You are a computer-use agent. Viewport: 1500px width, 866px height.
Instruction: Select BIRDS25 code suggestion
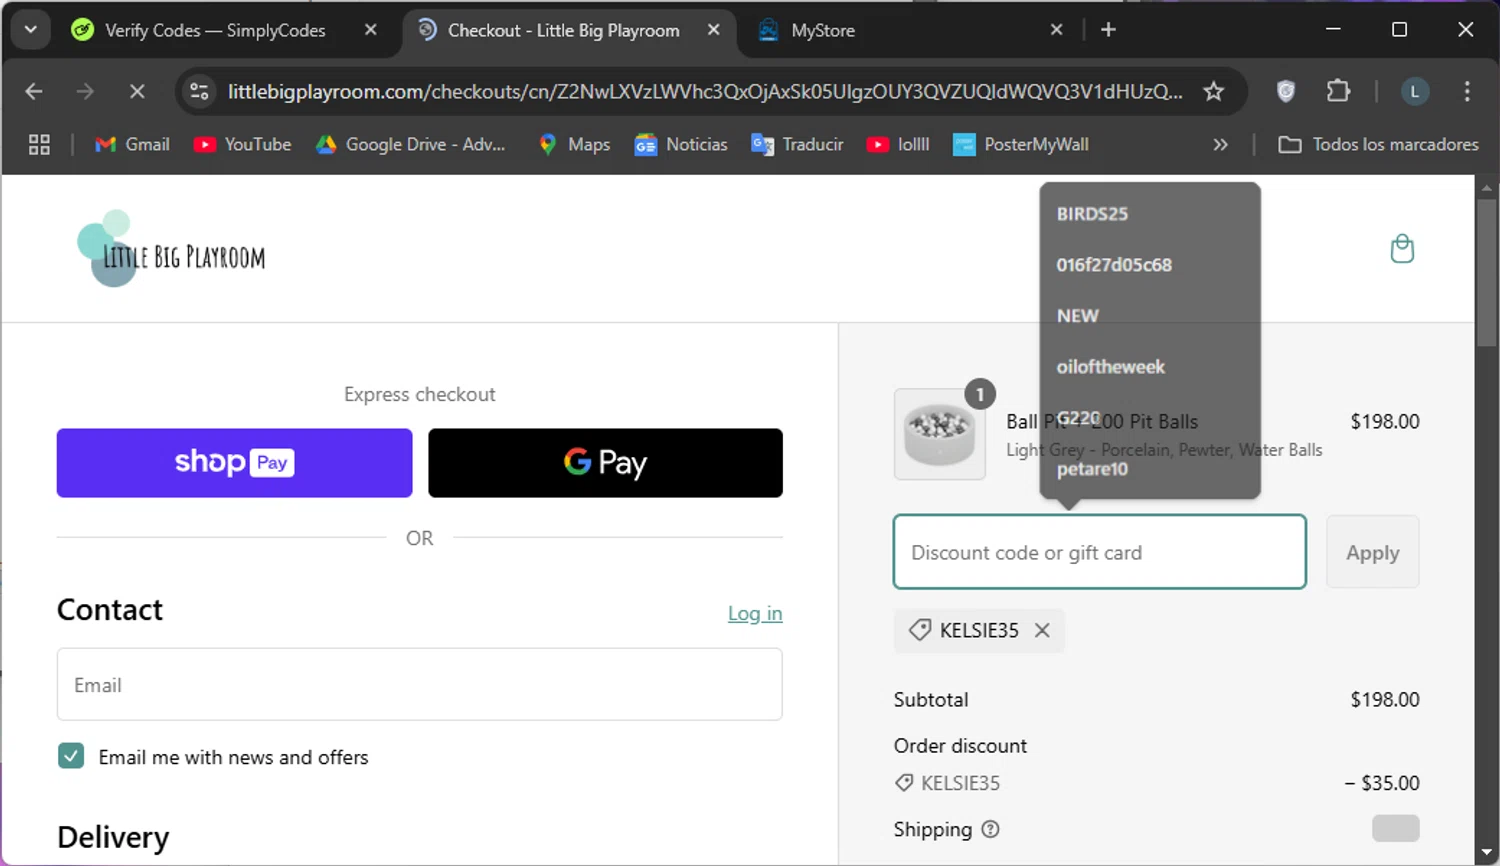tap(1092, 213)
